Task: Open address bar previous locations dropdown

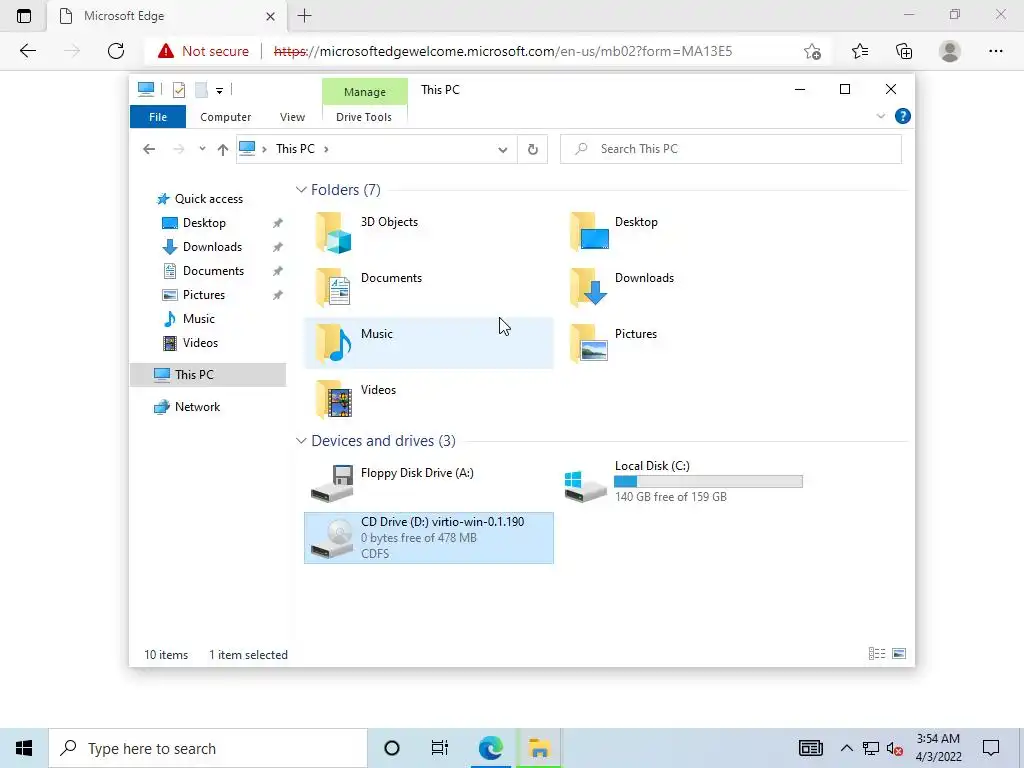Action: pos(502,150)
